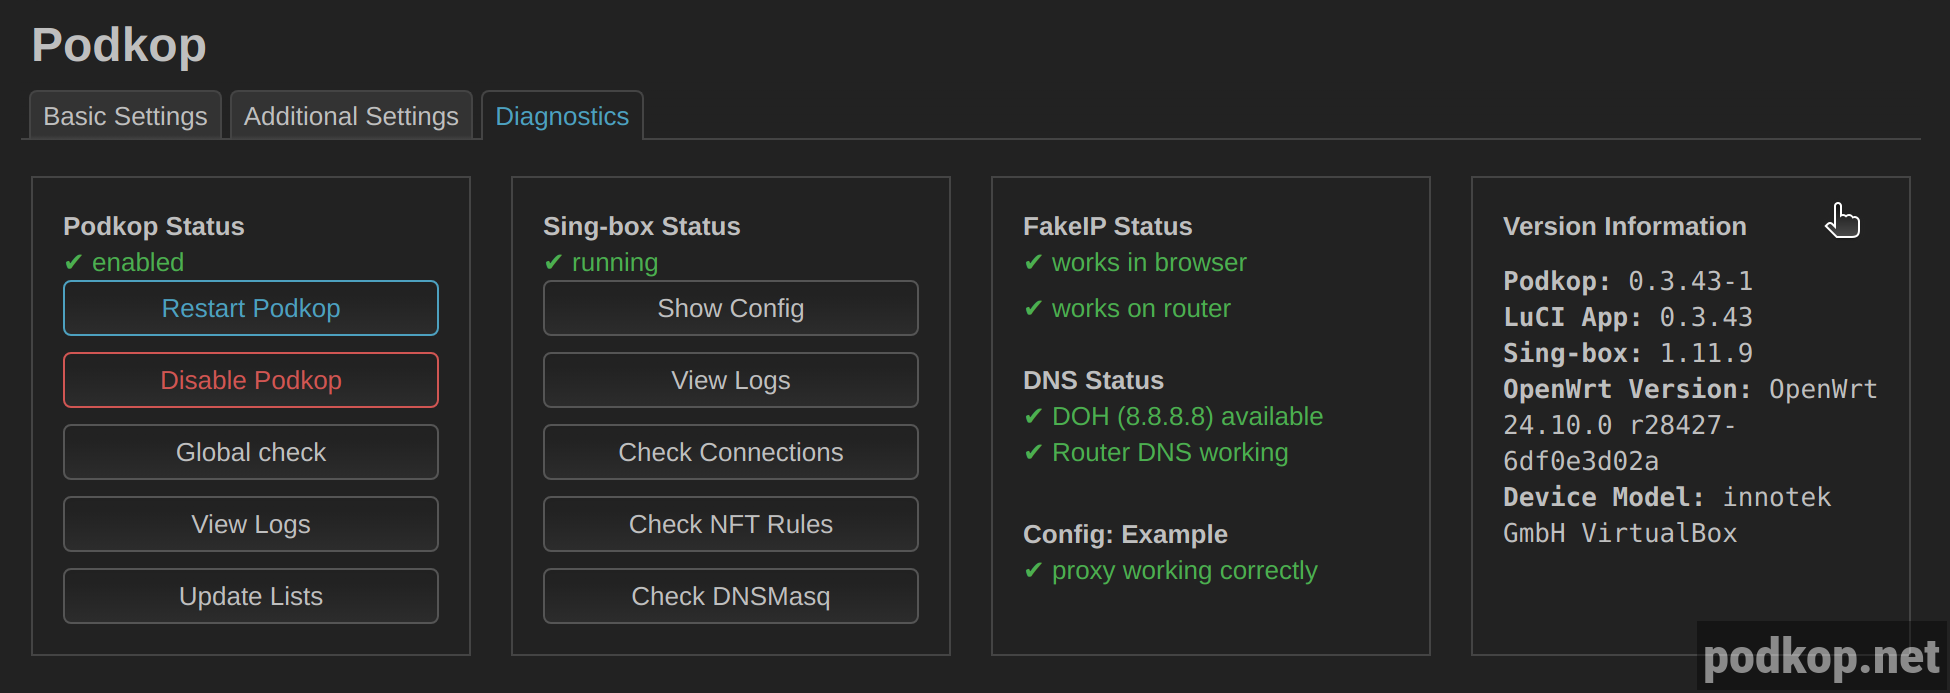Viewport: 1950px width, 693px height.
Task: Restart Podkop service
Action: pyautogui.click(x=251, y=308)
